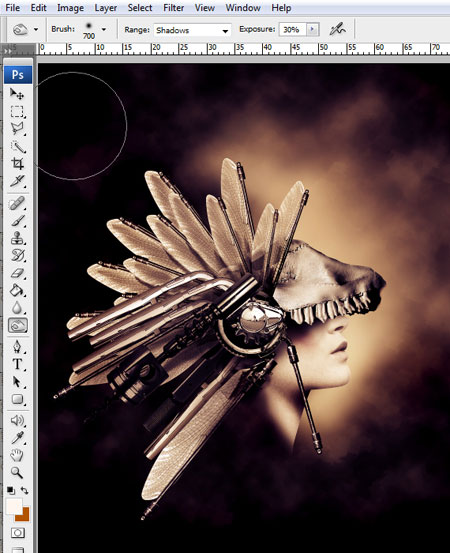The image size is (450, 553).
Task: Toggle Quick Mask mode
Action: click(x=18, y=533)
